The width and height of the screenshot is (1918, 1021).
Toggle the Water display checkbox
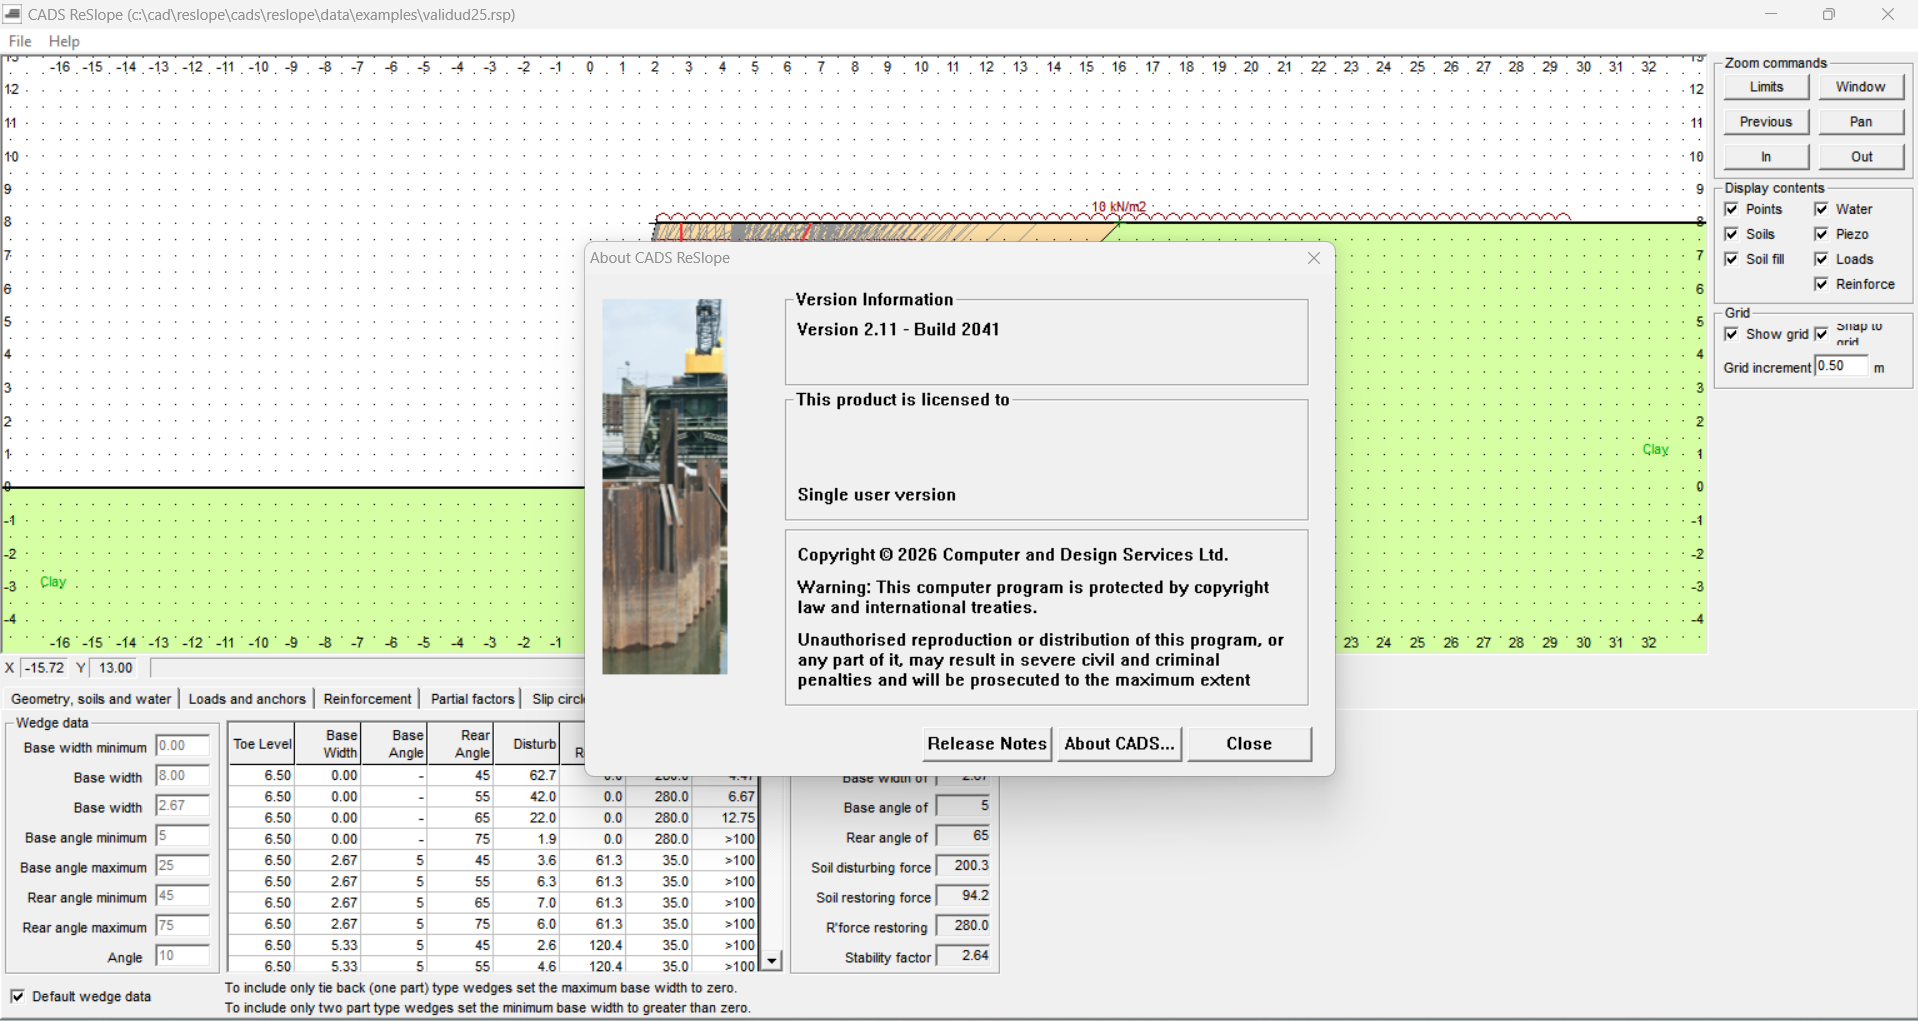[1822, 209]
